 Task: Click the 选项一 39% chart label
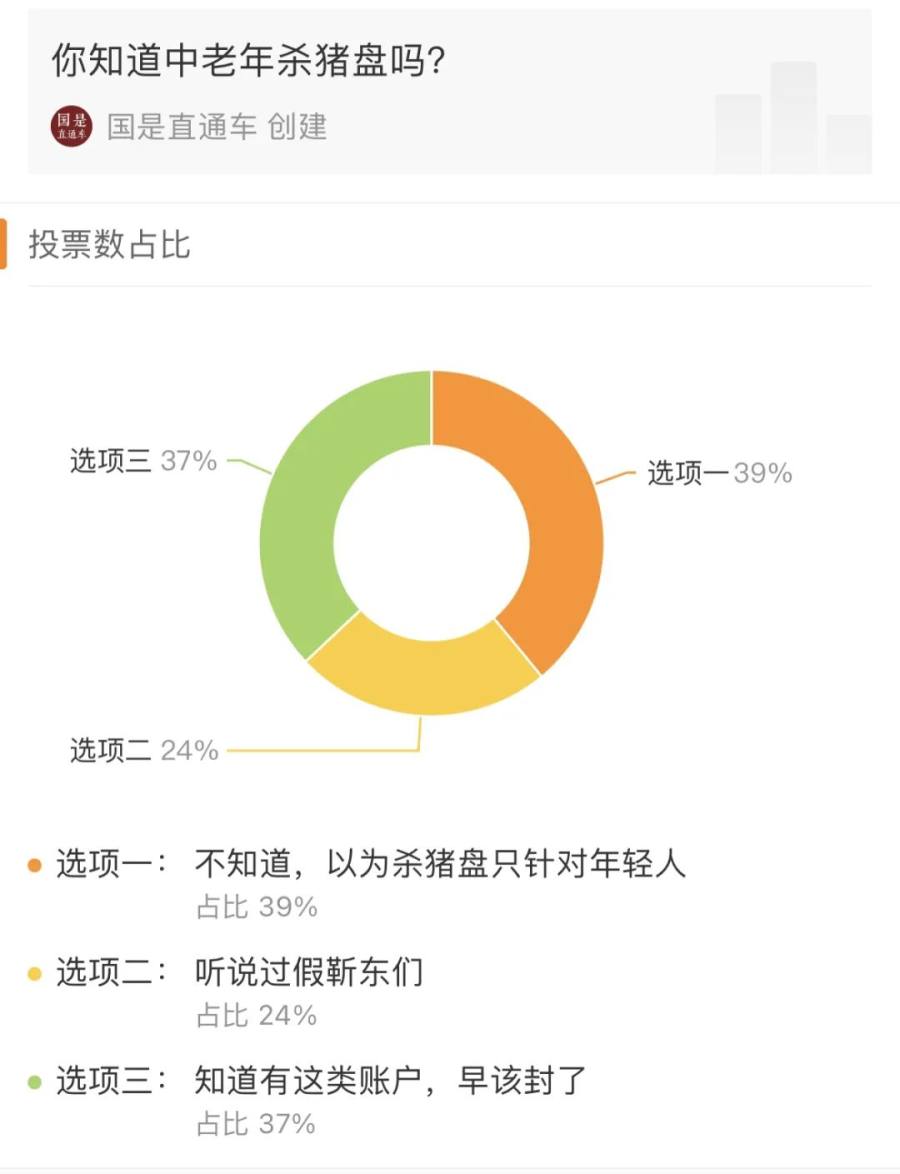(x=719, y=473)
